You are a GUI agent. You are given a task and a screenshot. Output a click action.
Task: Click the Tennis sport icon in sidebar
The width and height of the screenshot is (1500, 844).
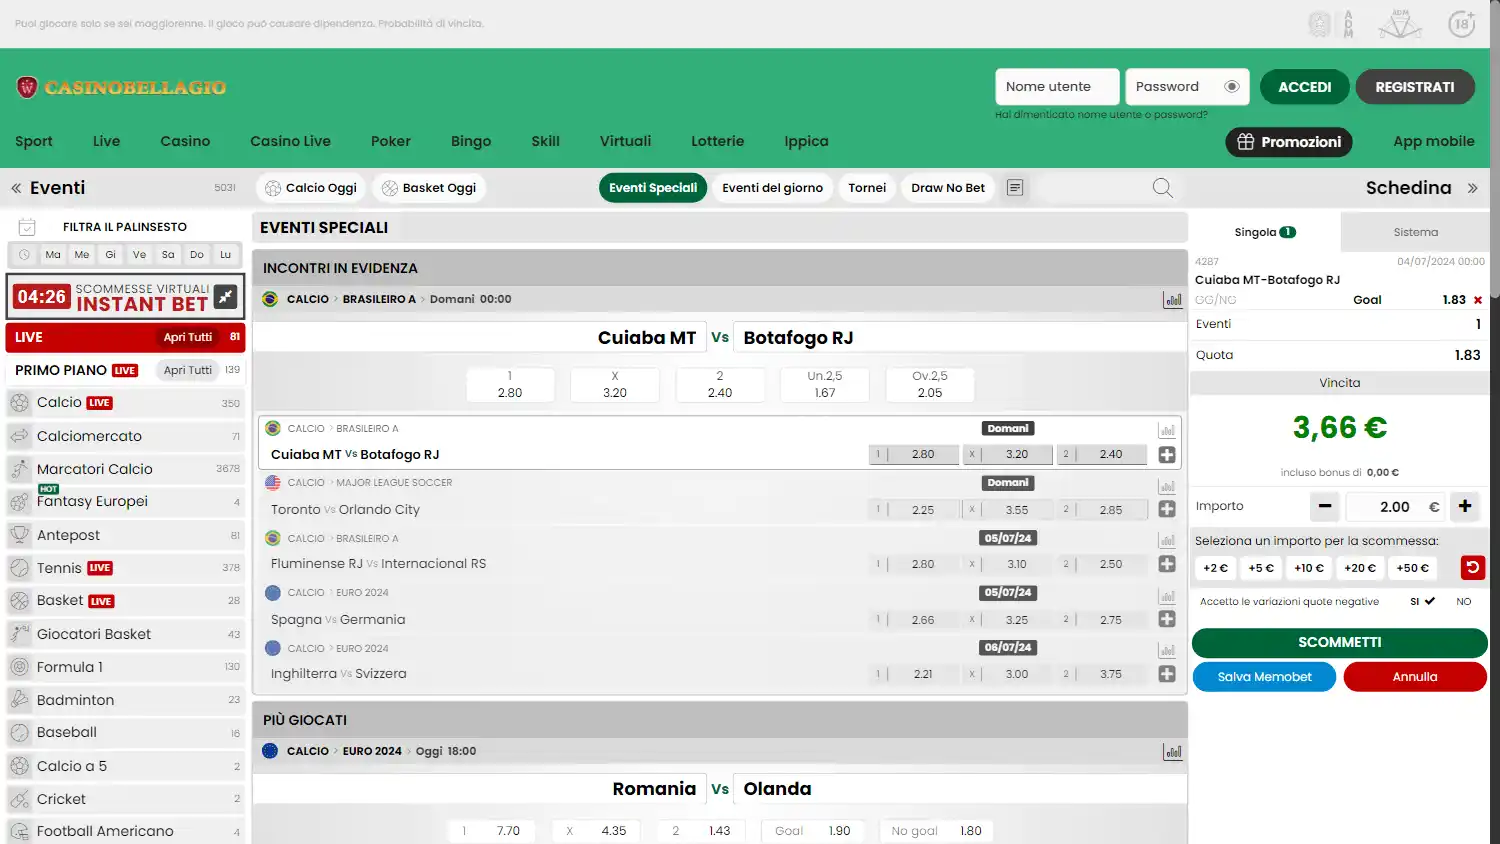click(19, 568)
